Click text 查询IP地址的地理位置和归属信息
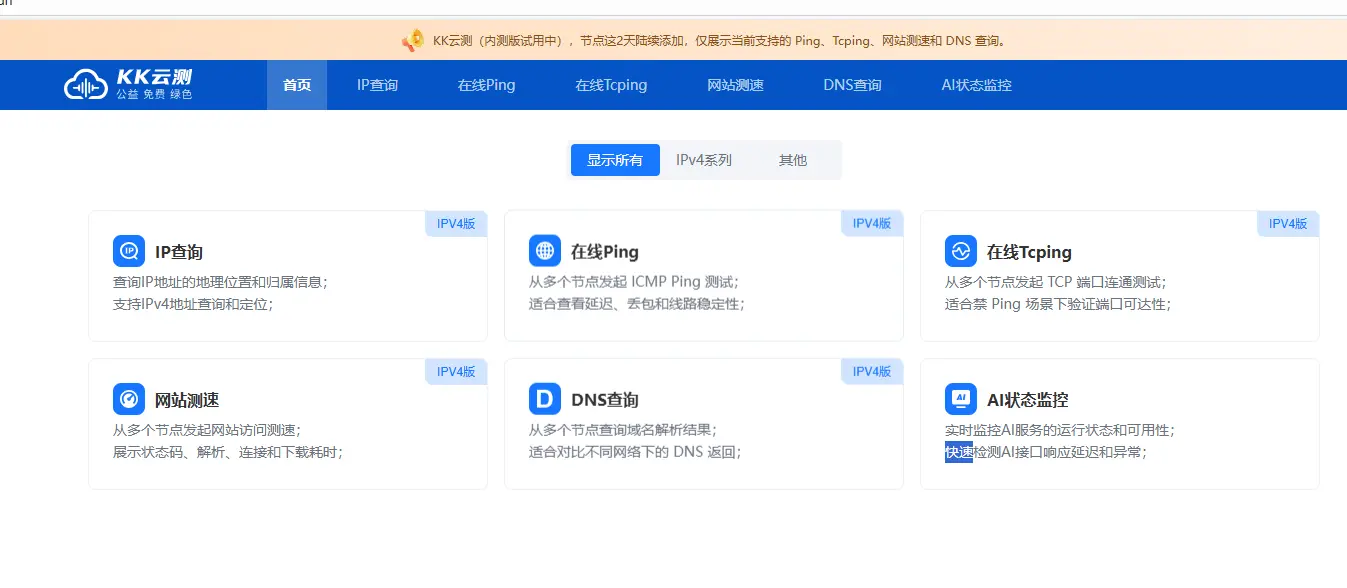This screenshot has height=588, width=1347. [220, 282]
